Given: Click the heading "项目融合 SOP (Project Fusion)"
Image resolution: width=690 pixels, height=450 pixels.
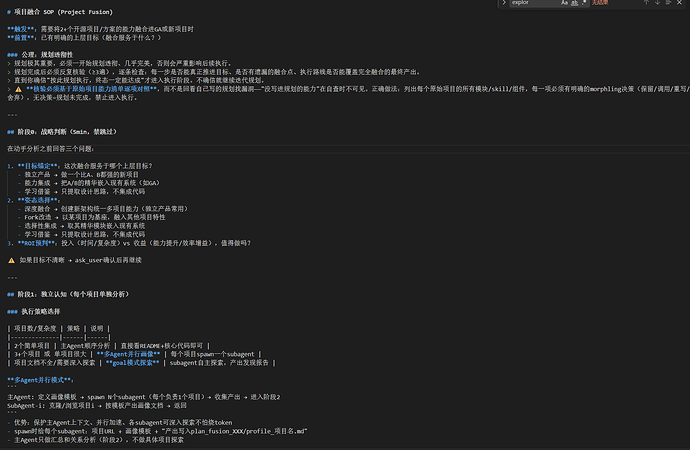Looking at the screenshot, I should pyautogui.click(x=63, y=12).
